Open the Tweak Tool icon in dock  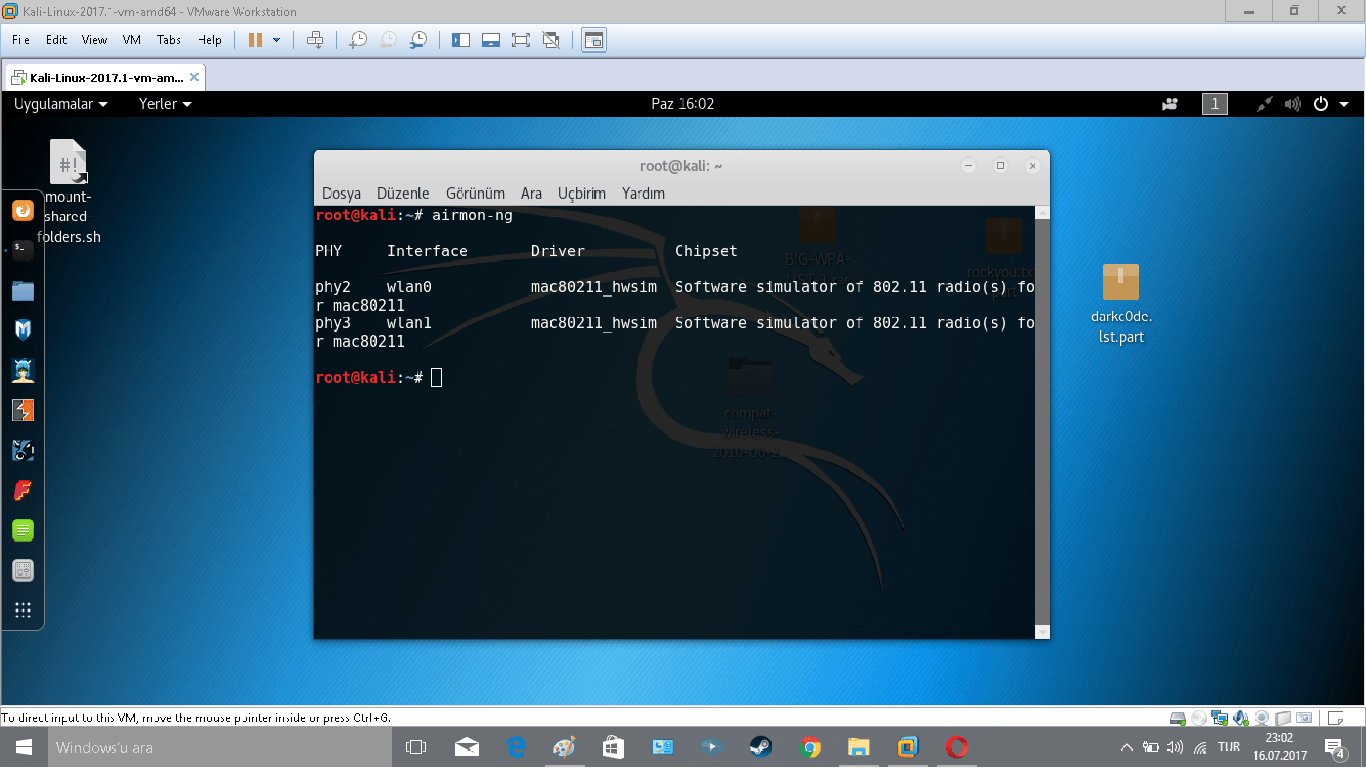click(23, 570)
